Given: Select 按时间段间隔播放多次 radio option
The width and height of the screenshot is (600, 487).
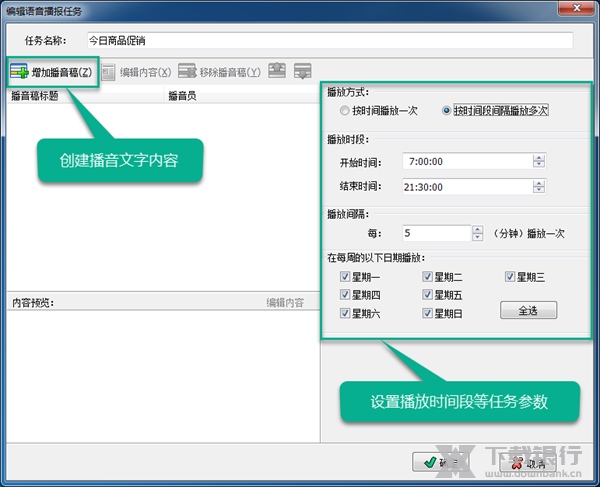Looking at the screenshot, I should click(446, 111).
